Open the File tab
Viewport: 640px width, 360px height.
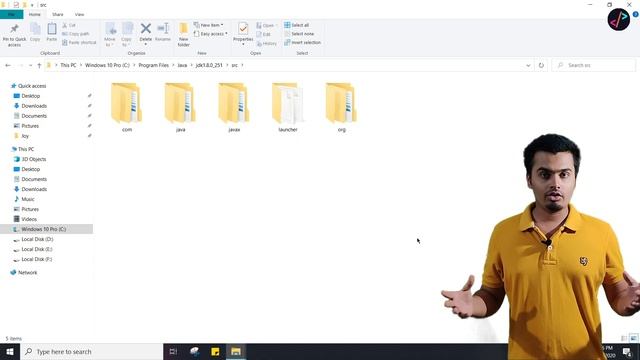tap(12, 14)
